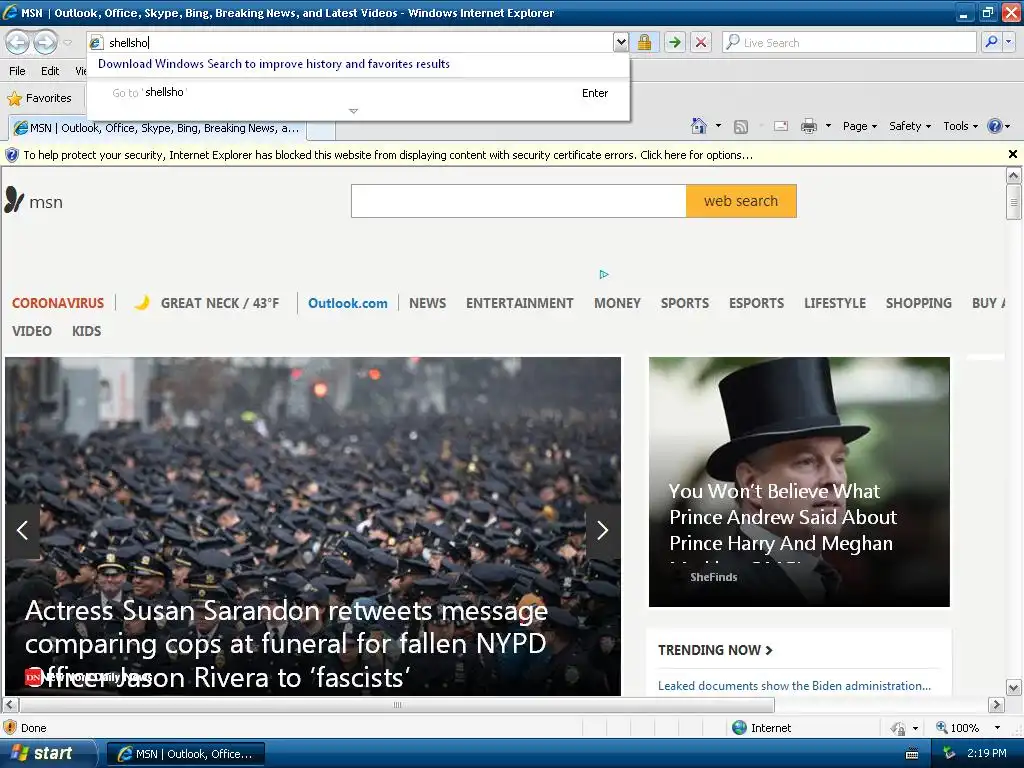This screenshot has width=1024, height=768.
Task: Open the Prince Andrew story card
Action: pyautogui.click(x=799, y=481)
